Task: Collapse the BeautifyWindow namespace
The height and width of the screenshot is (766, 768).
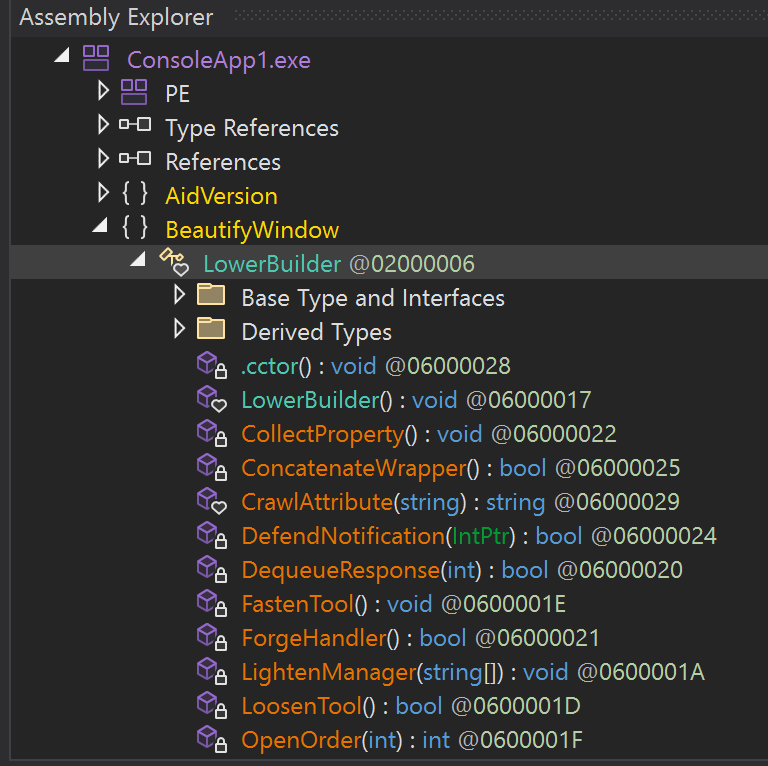Action: tap(100, 229)
